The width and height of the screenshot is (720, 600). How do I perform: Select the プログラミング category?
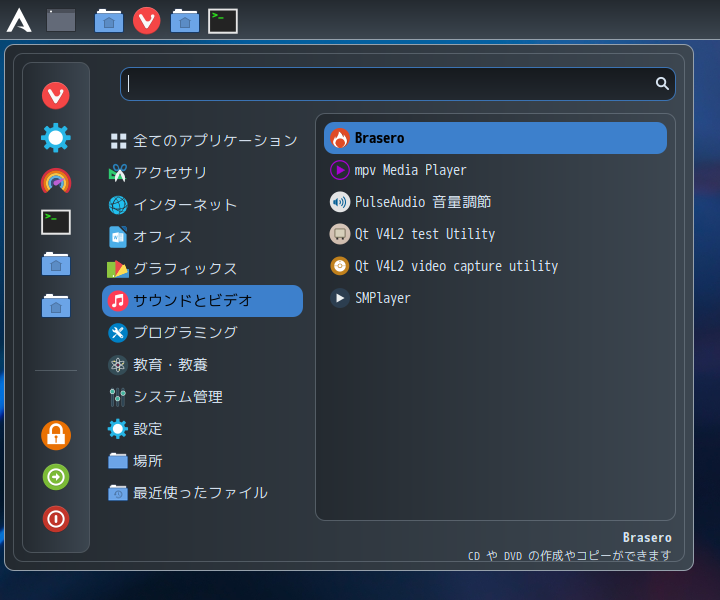pyautogui.click(x=202, y=333)
